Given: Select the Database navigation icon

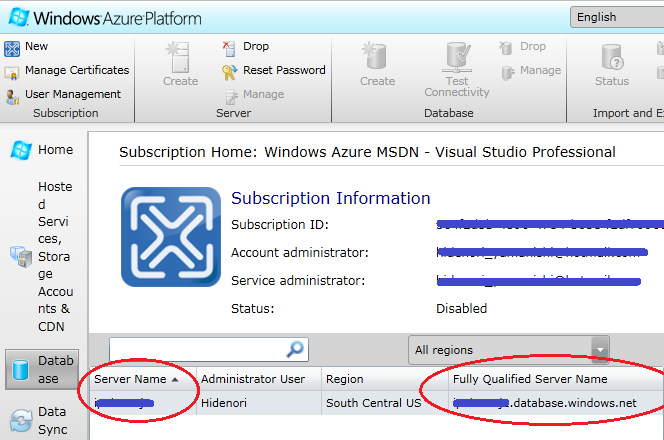Looking at the screenshot, I should (20, 370).
